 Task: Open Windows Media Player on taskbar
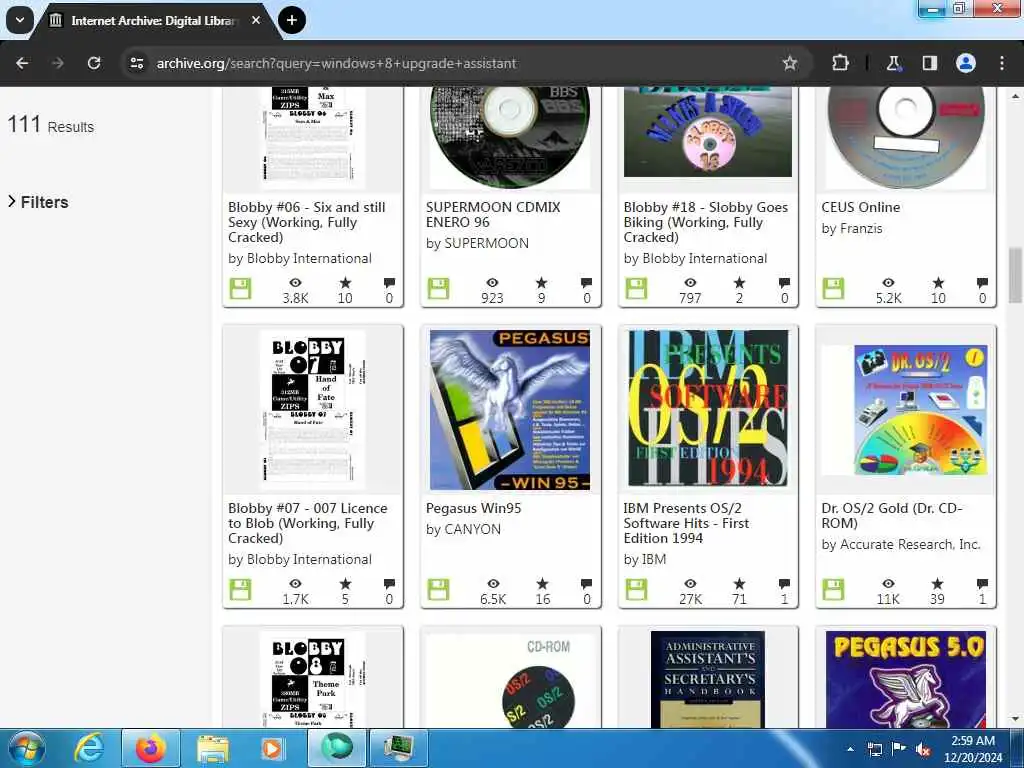272,748
